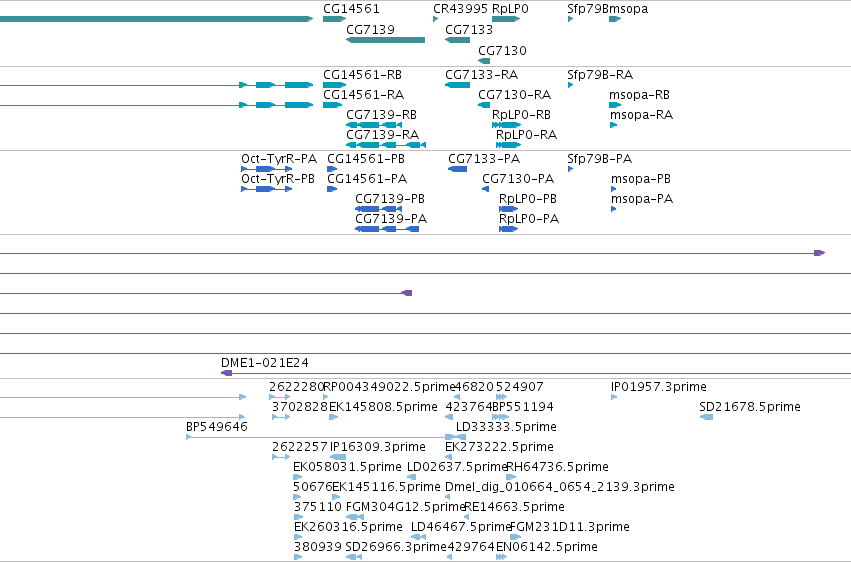This screenshot has width=851, height=562.
Task: Select the CG7139-PA protein feature
Action: 387,229
